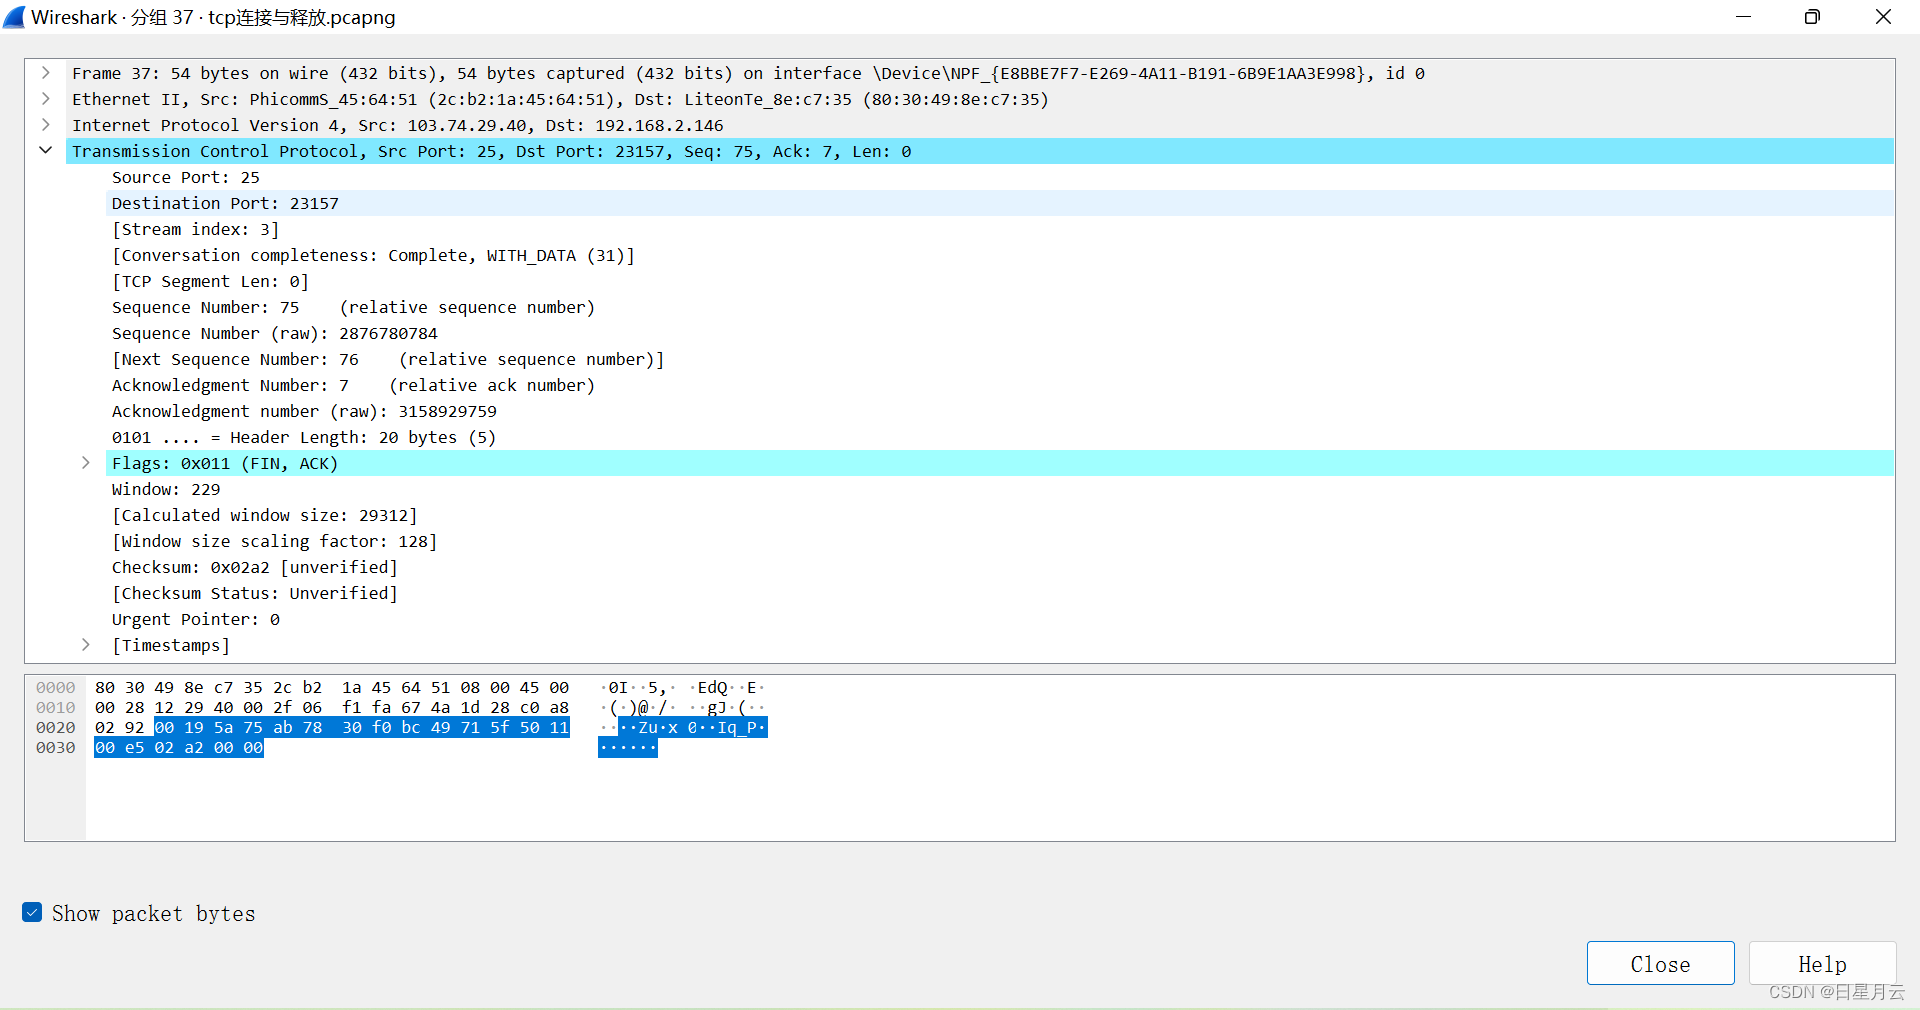Uncheck Show packet bytes checkbox
The height and width of the screenshot is (1010, 1920).
point(32,912)
